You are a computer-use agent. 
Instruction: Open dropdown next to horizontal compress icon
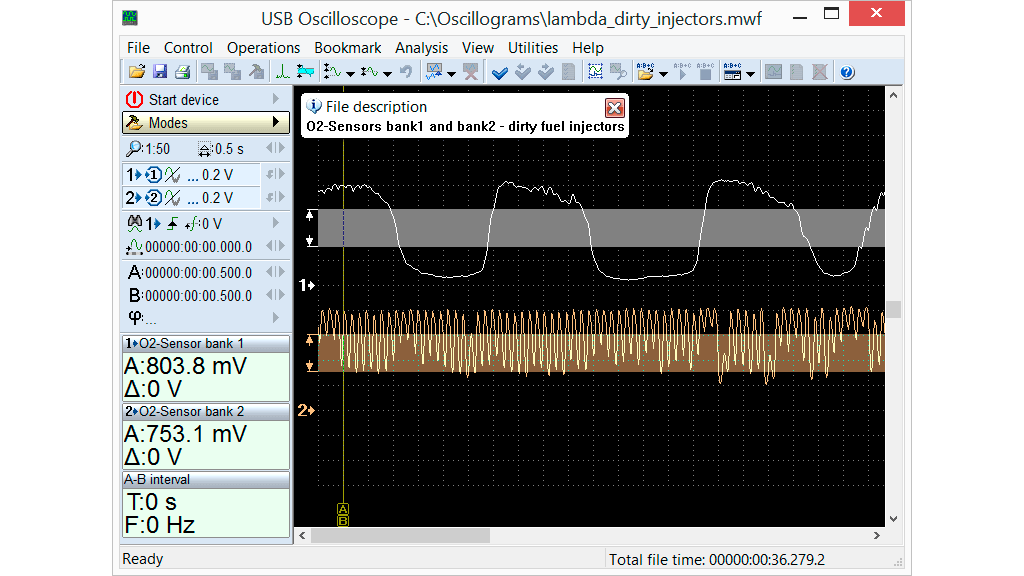387,73
